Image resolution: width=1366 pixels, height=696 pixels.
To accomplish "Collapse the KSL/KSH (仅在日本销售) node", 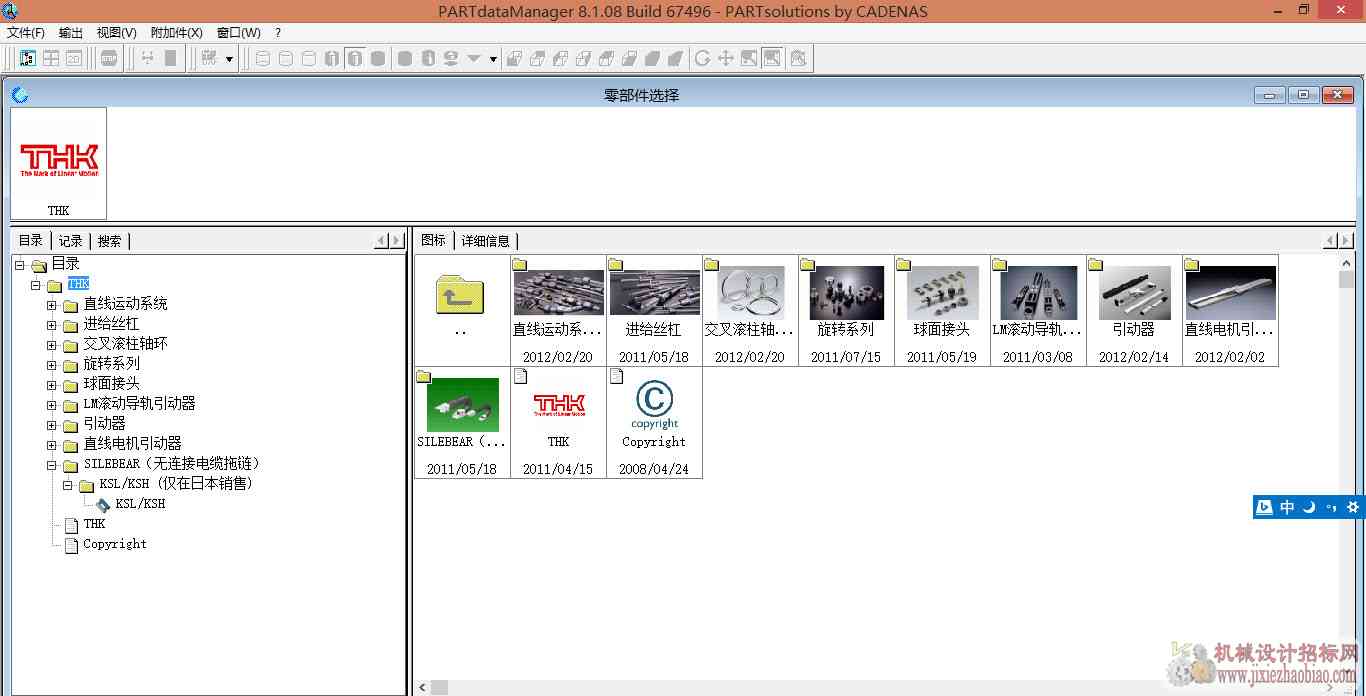I will [x=68, y=485].
